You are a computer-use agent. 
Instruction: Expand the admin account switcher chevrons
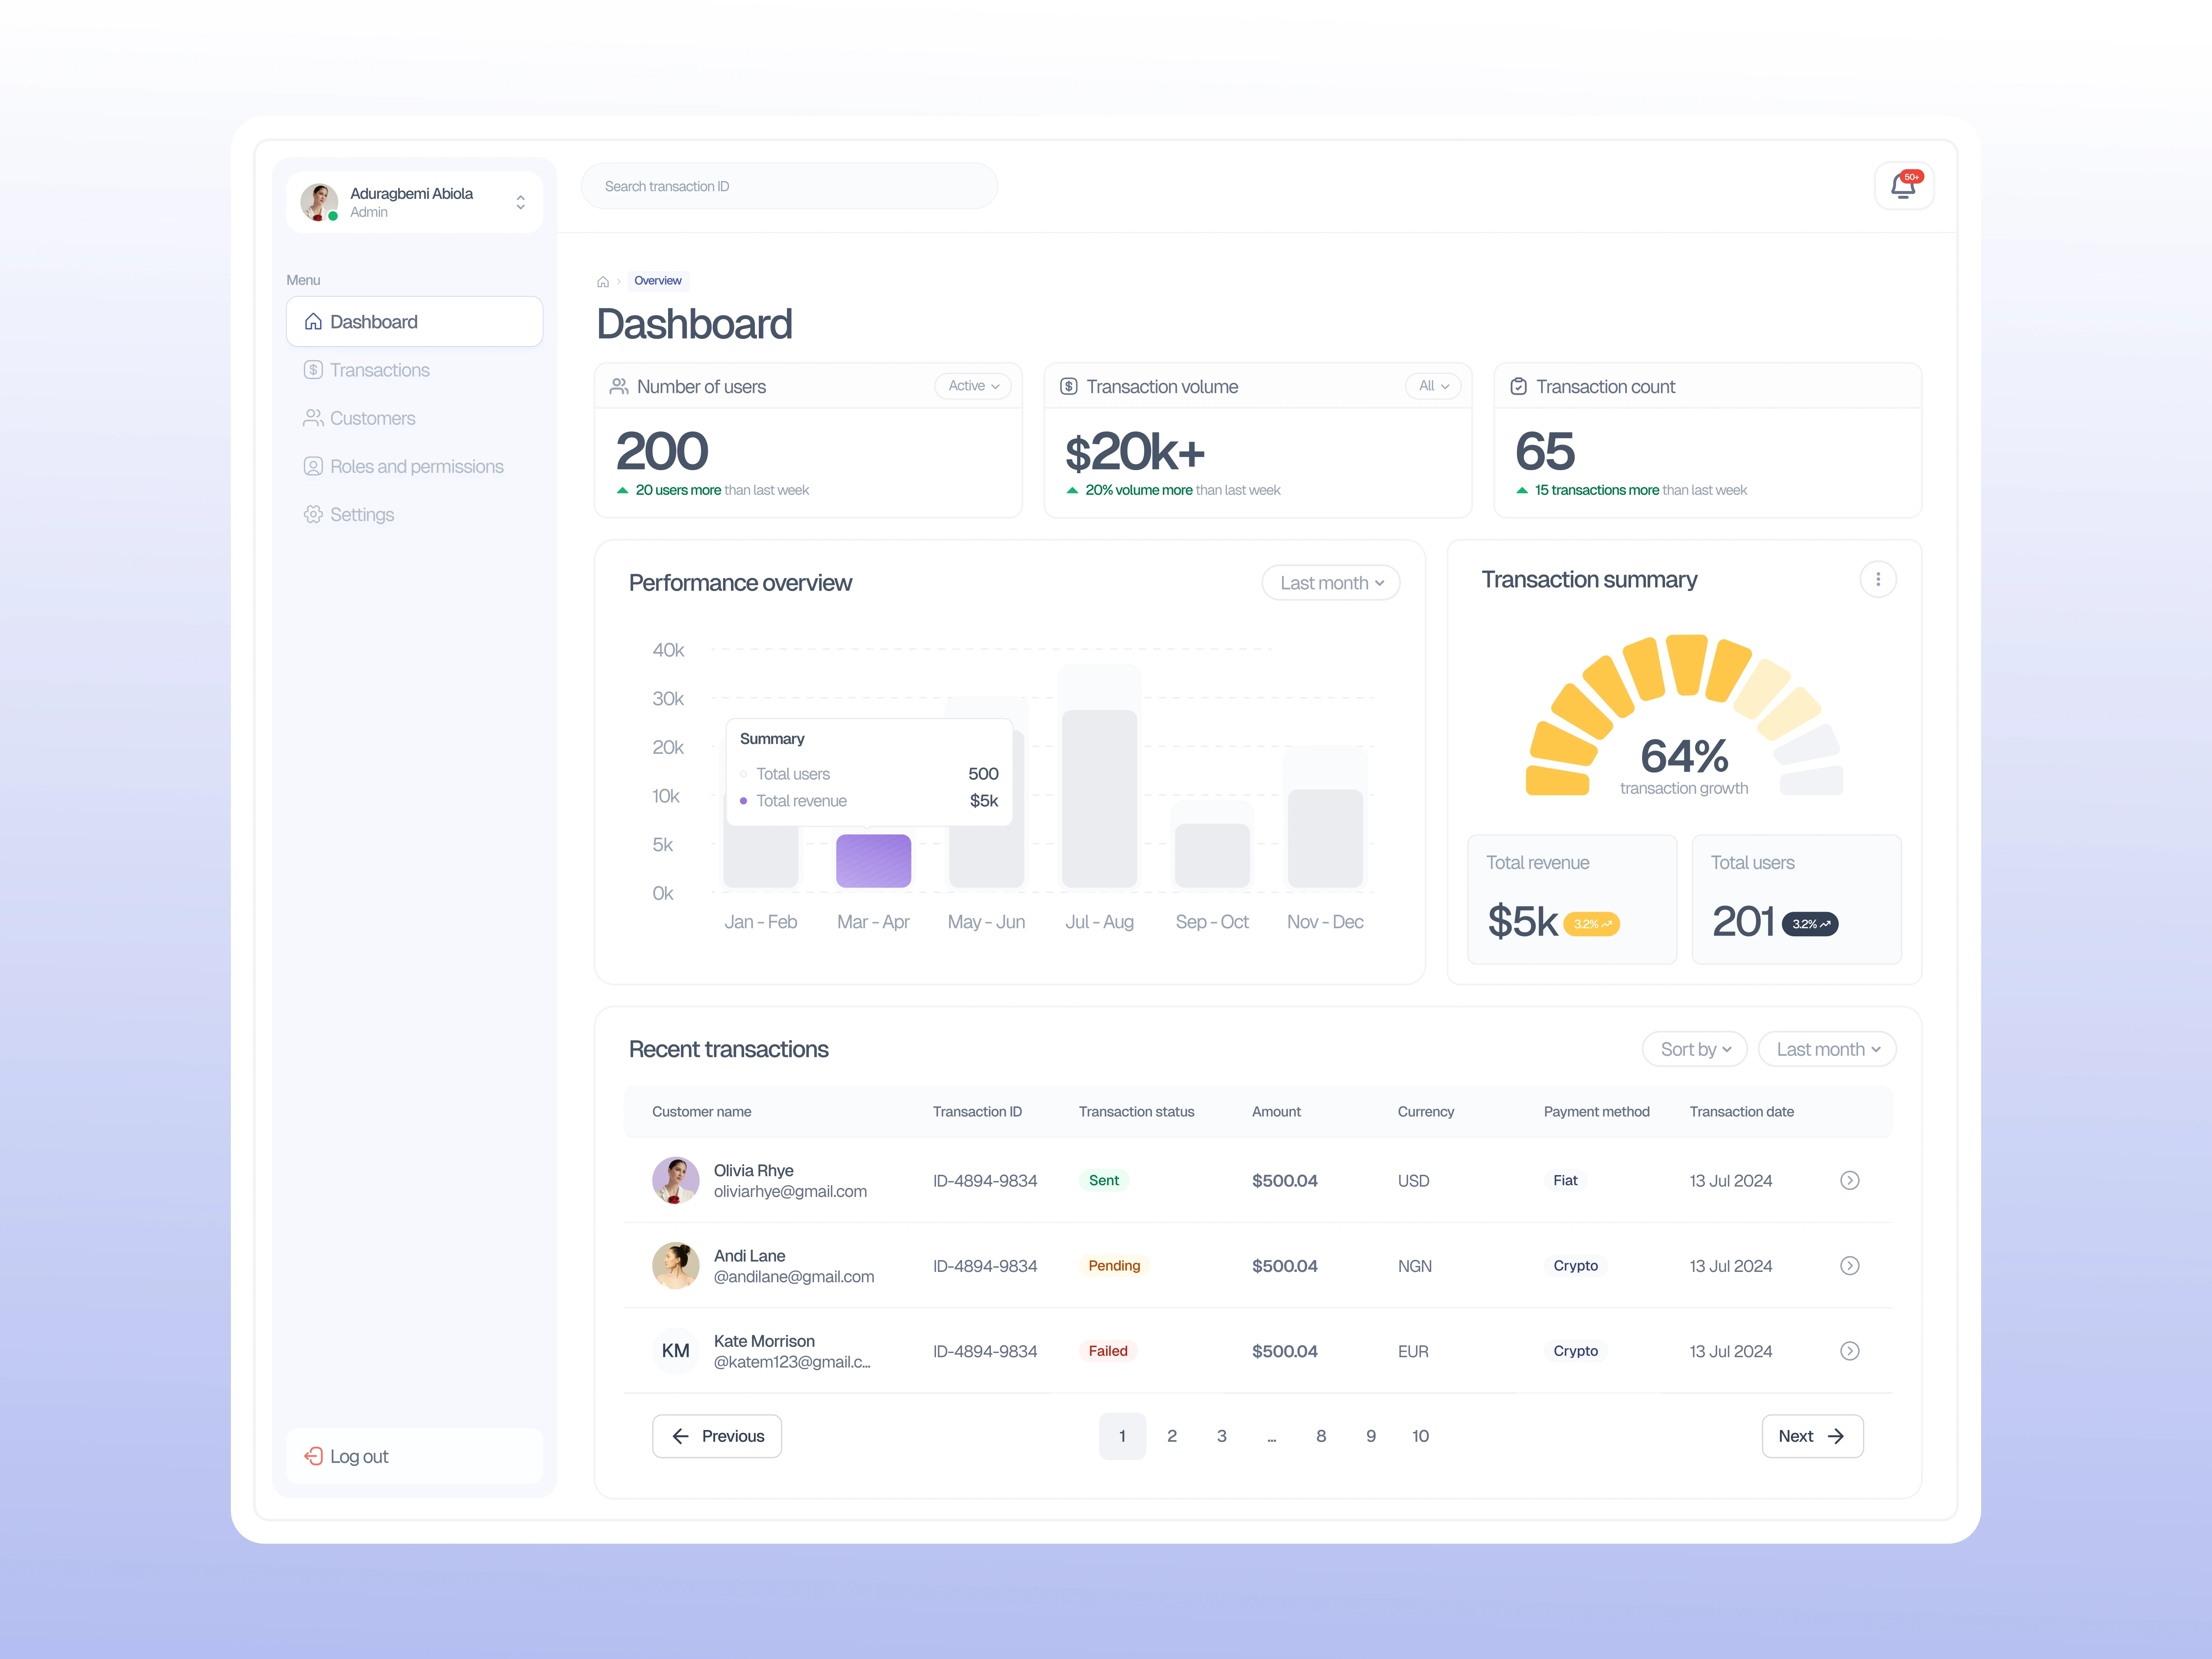(520, 203)
